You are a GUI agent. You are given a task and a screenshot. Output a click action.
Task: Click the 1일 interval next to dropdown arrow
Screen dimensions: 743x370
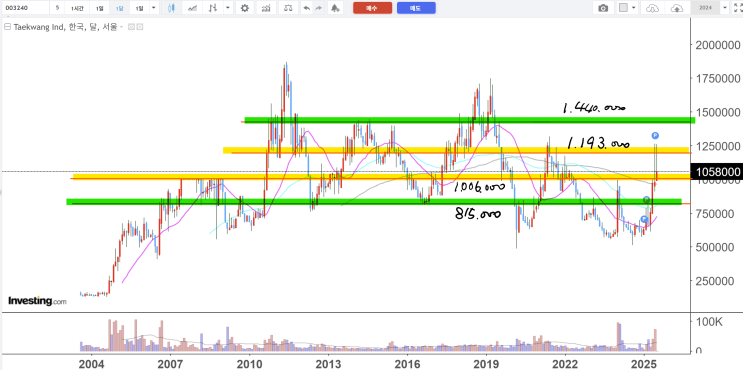(139, 8)
